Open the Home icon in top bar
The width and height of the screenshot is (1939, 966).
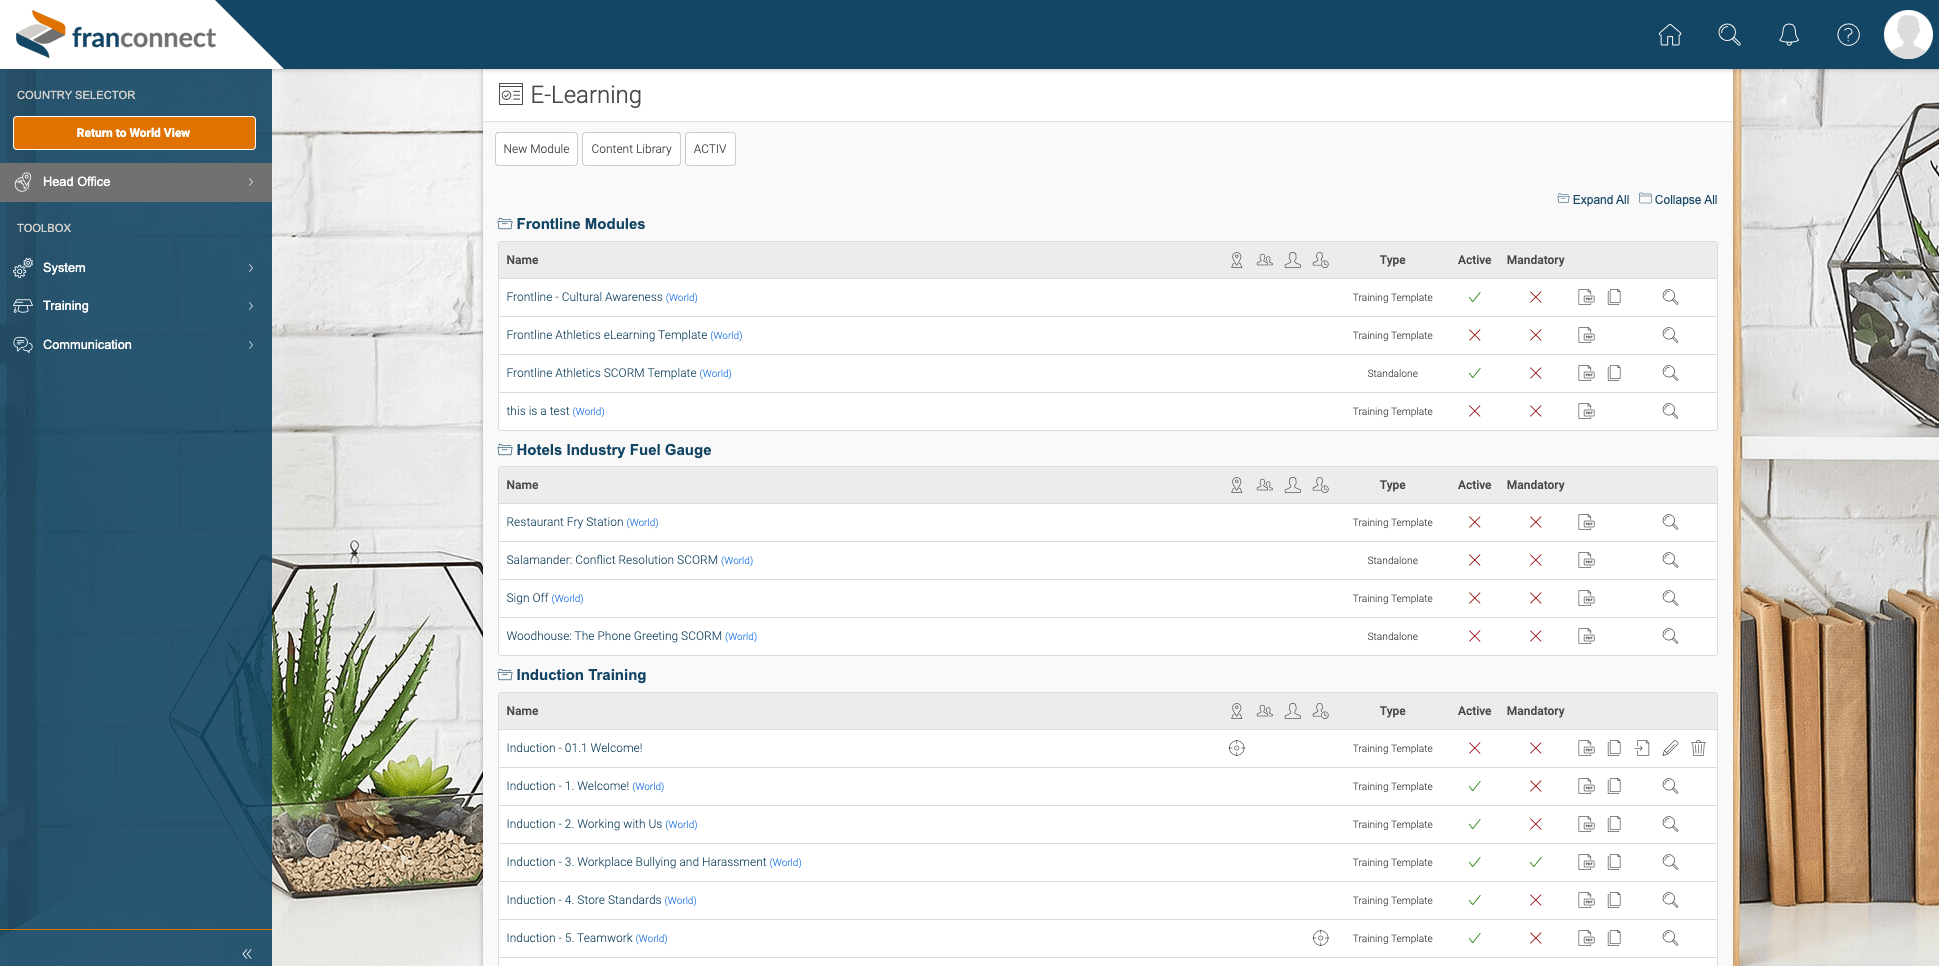coord(1669,35)
